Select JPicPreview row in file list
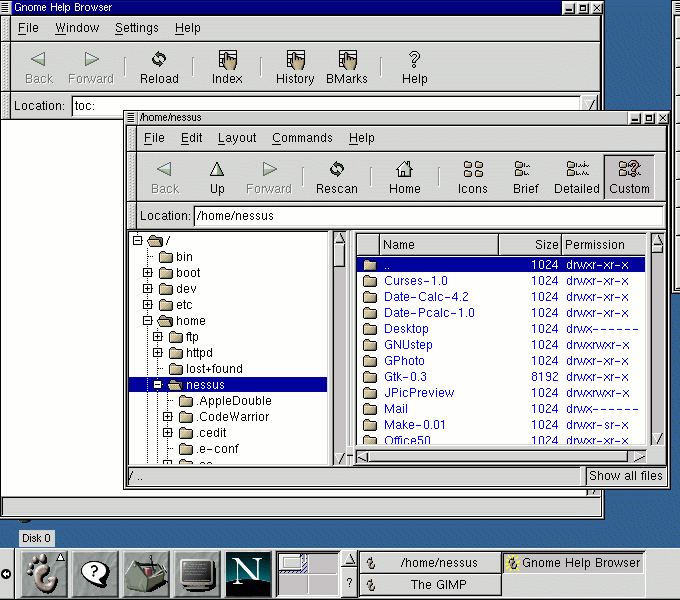This screenshot has width=680, height=600. coord(501,393)
